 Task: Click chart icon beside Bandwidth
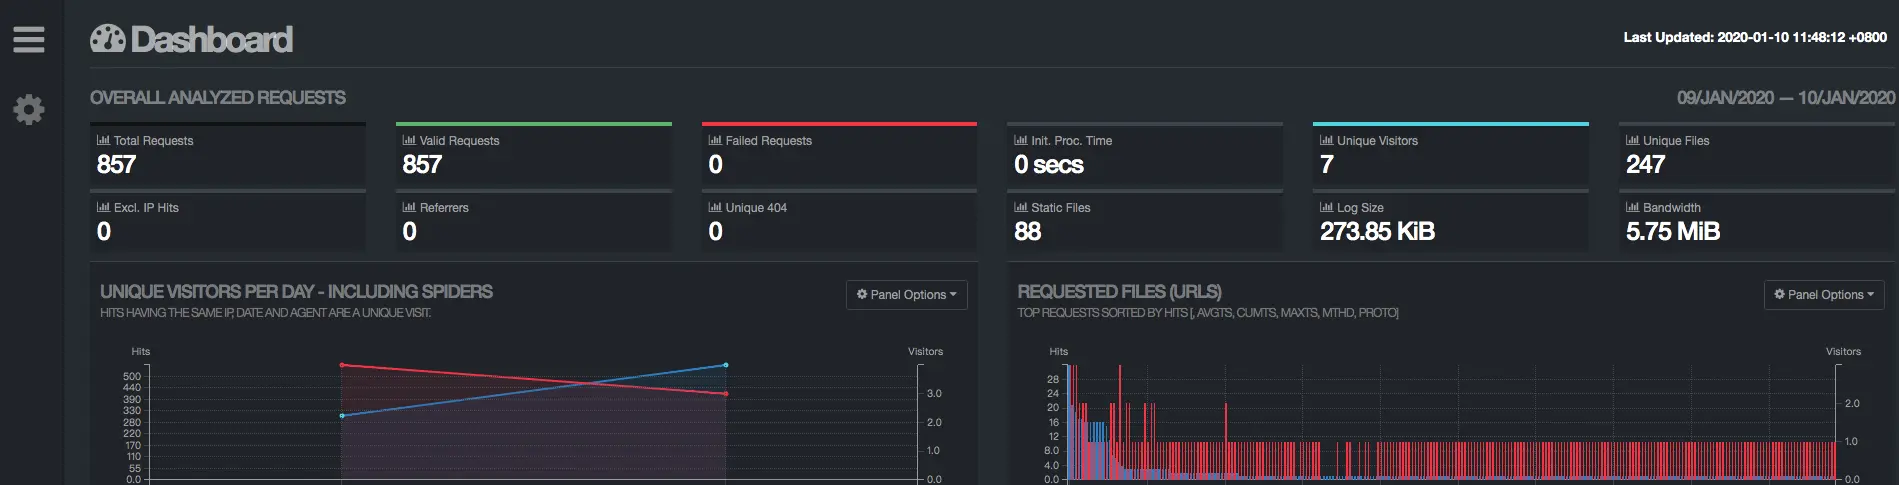(1633, 207)
